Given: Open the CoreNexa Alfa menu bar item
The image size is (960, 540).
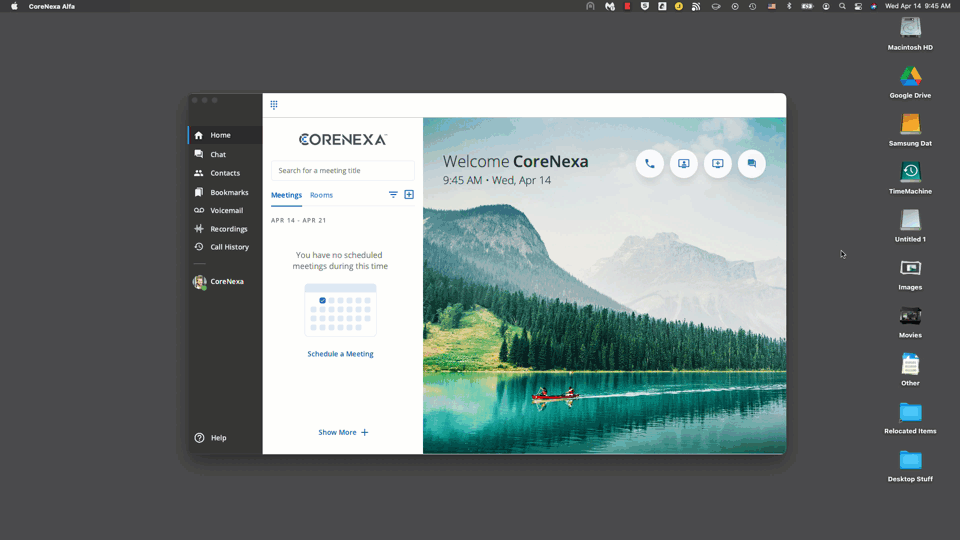Looking at the screenshot, I should pos(51,6).
